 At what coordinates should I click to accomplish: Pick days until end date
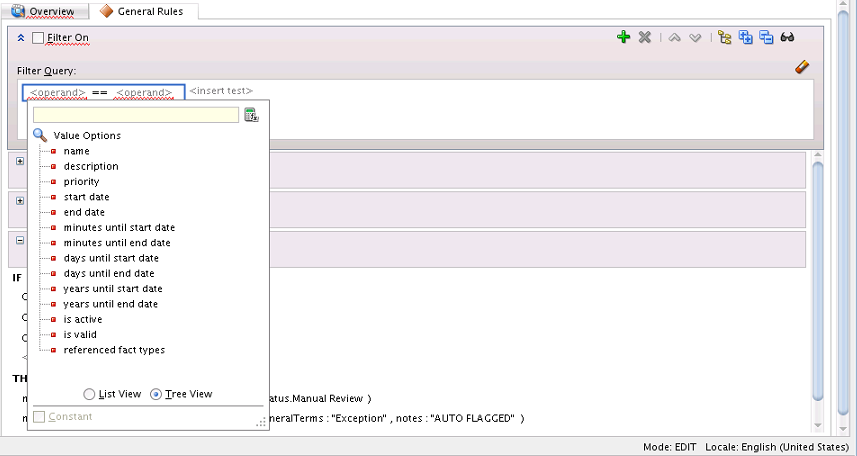109,273
